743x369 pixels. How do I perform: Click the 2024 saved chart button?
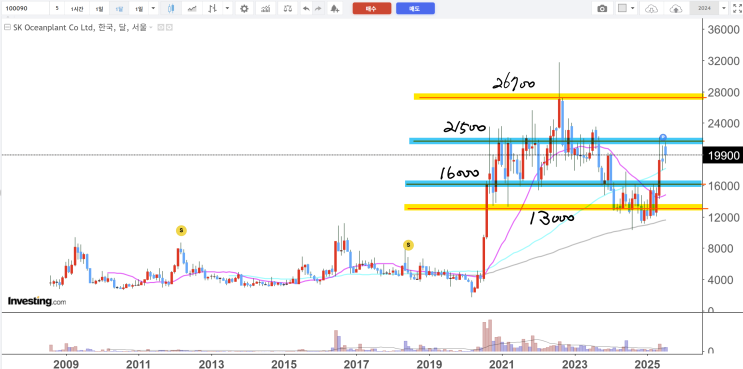pyautogui.click(x=704, y=9)
